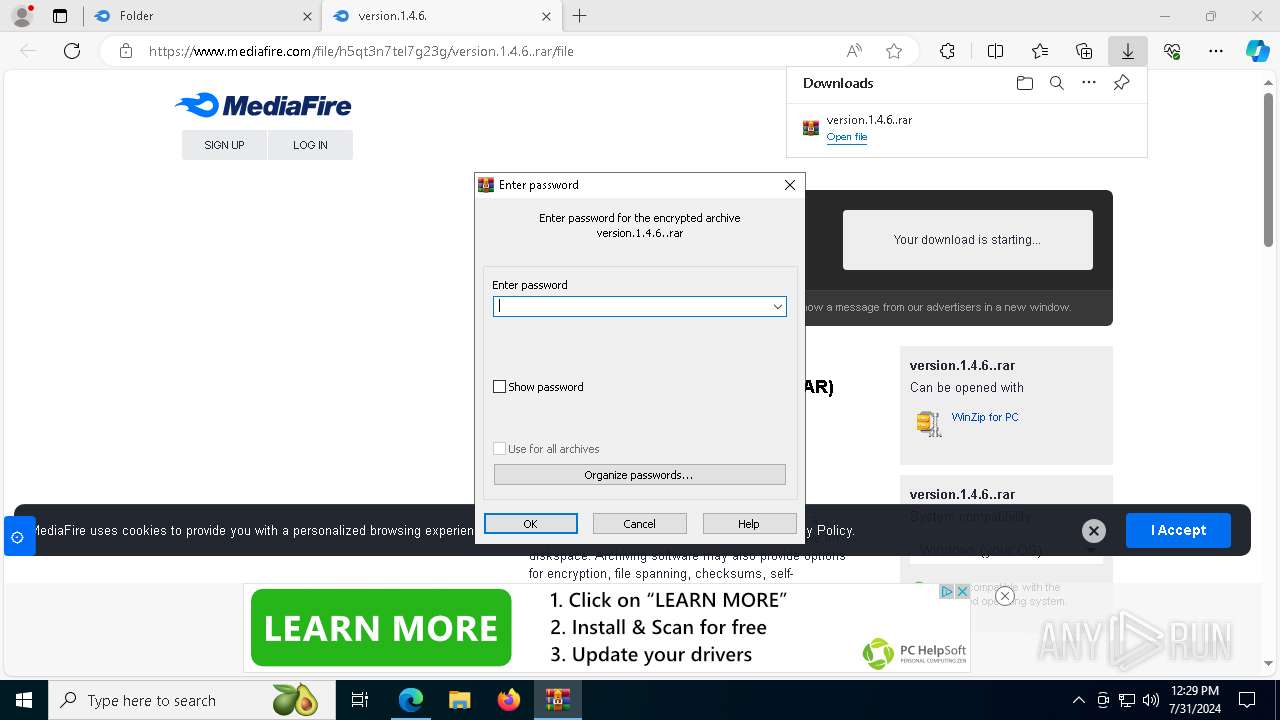
Task: Click the AdChoices icon on the ad
Action: coord(948,592)
